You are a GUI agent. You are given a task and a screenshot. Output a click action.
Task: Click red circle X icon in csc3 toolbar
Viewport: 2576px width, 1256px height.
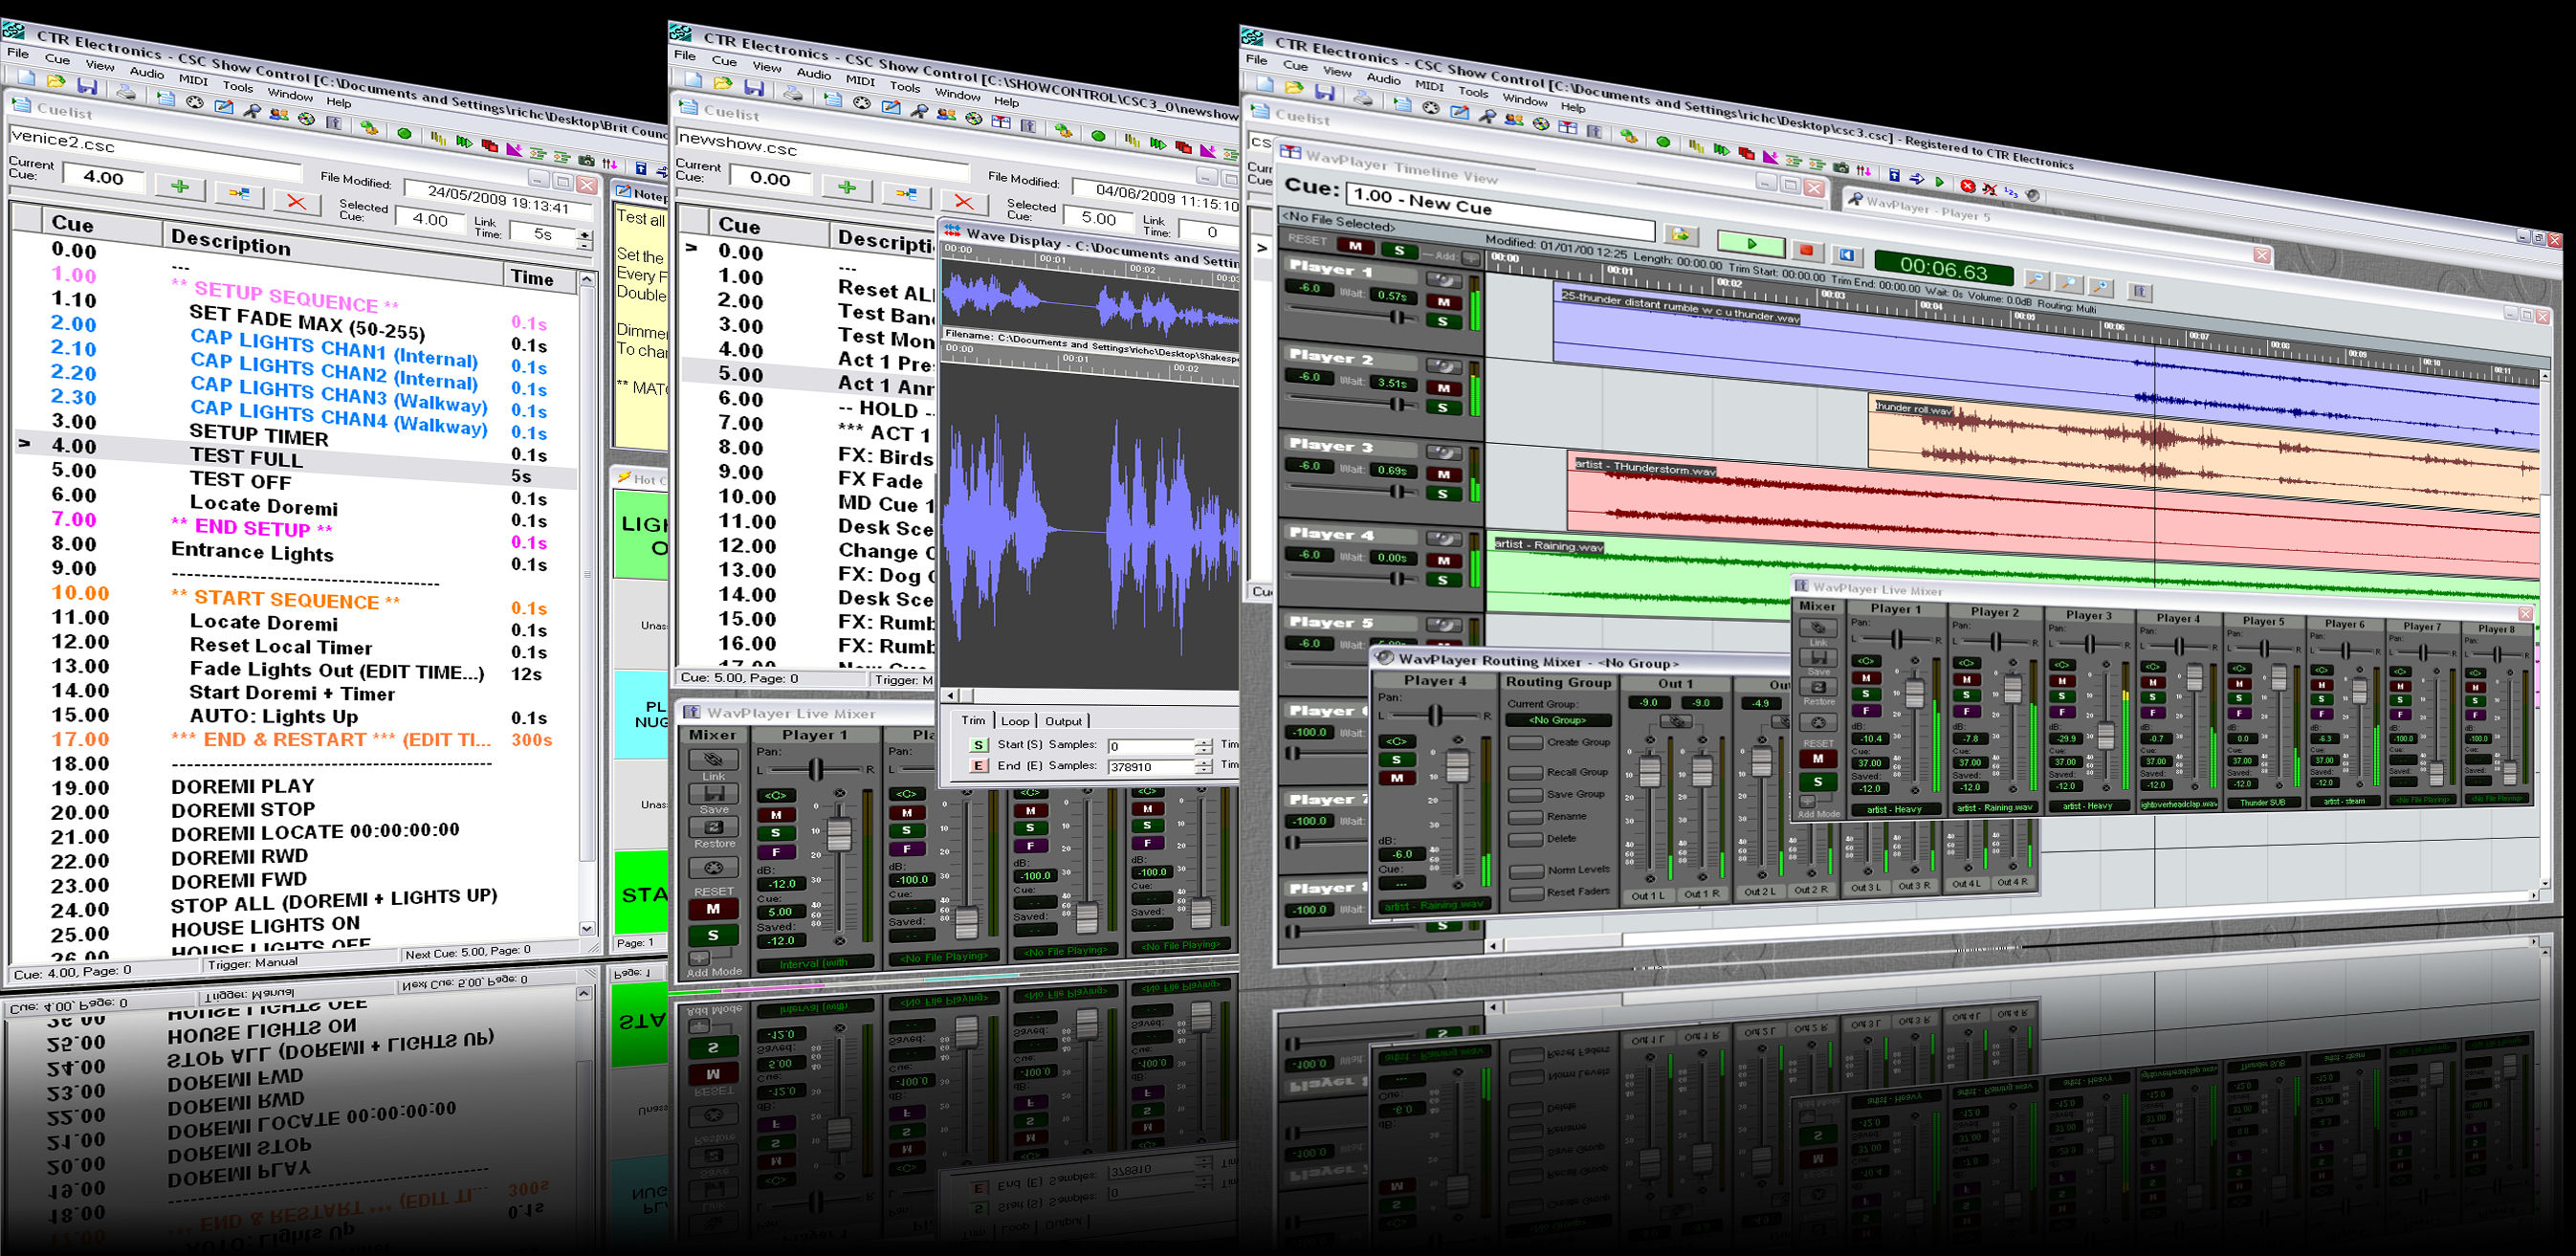point(1967,186)
